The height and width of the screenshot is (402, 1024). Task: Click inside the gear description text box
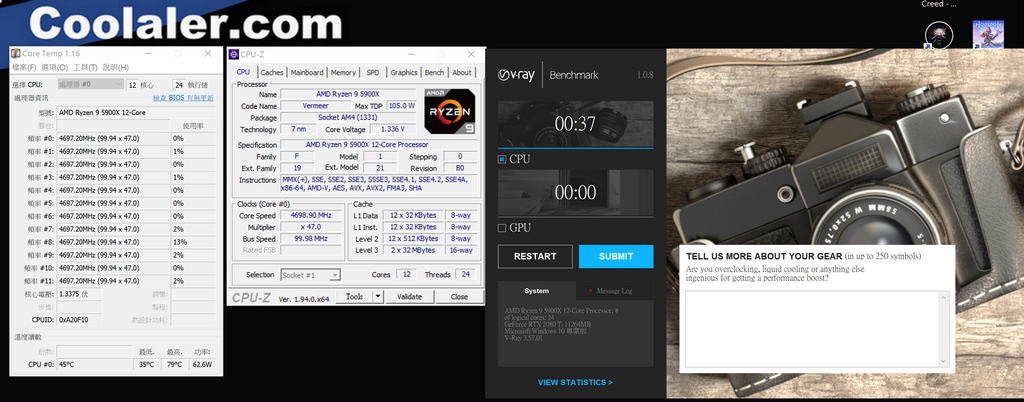(812, 329)
